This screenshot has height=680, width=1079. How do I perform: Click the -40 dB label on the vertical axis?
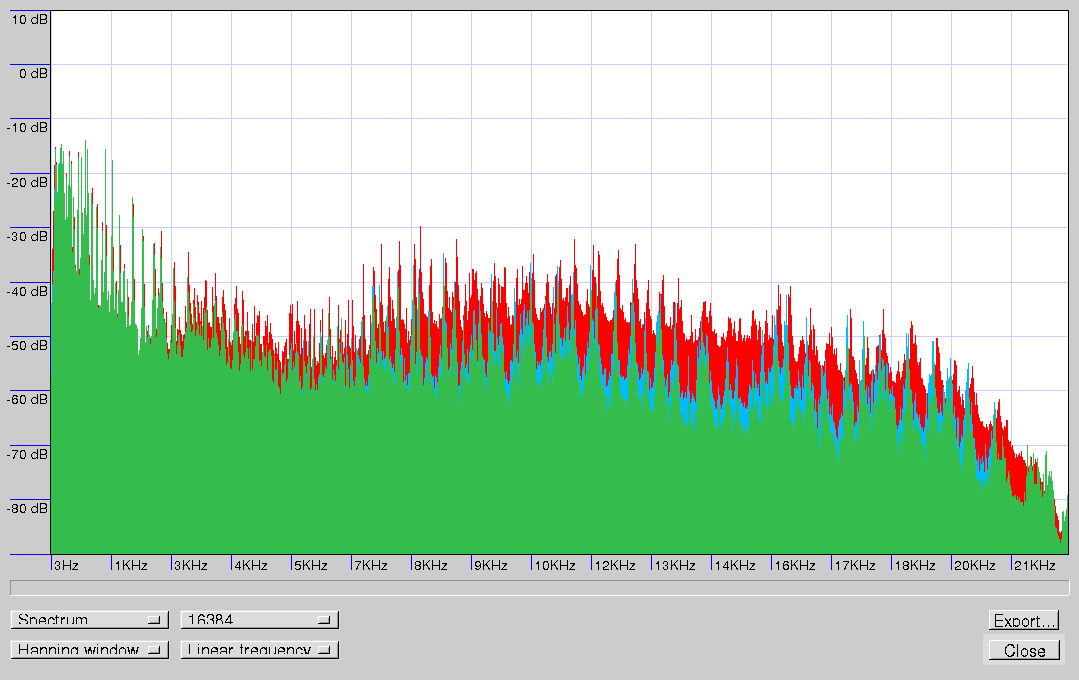click(27, 291)
